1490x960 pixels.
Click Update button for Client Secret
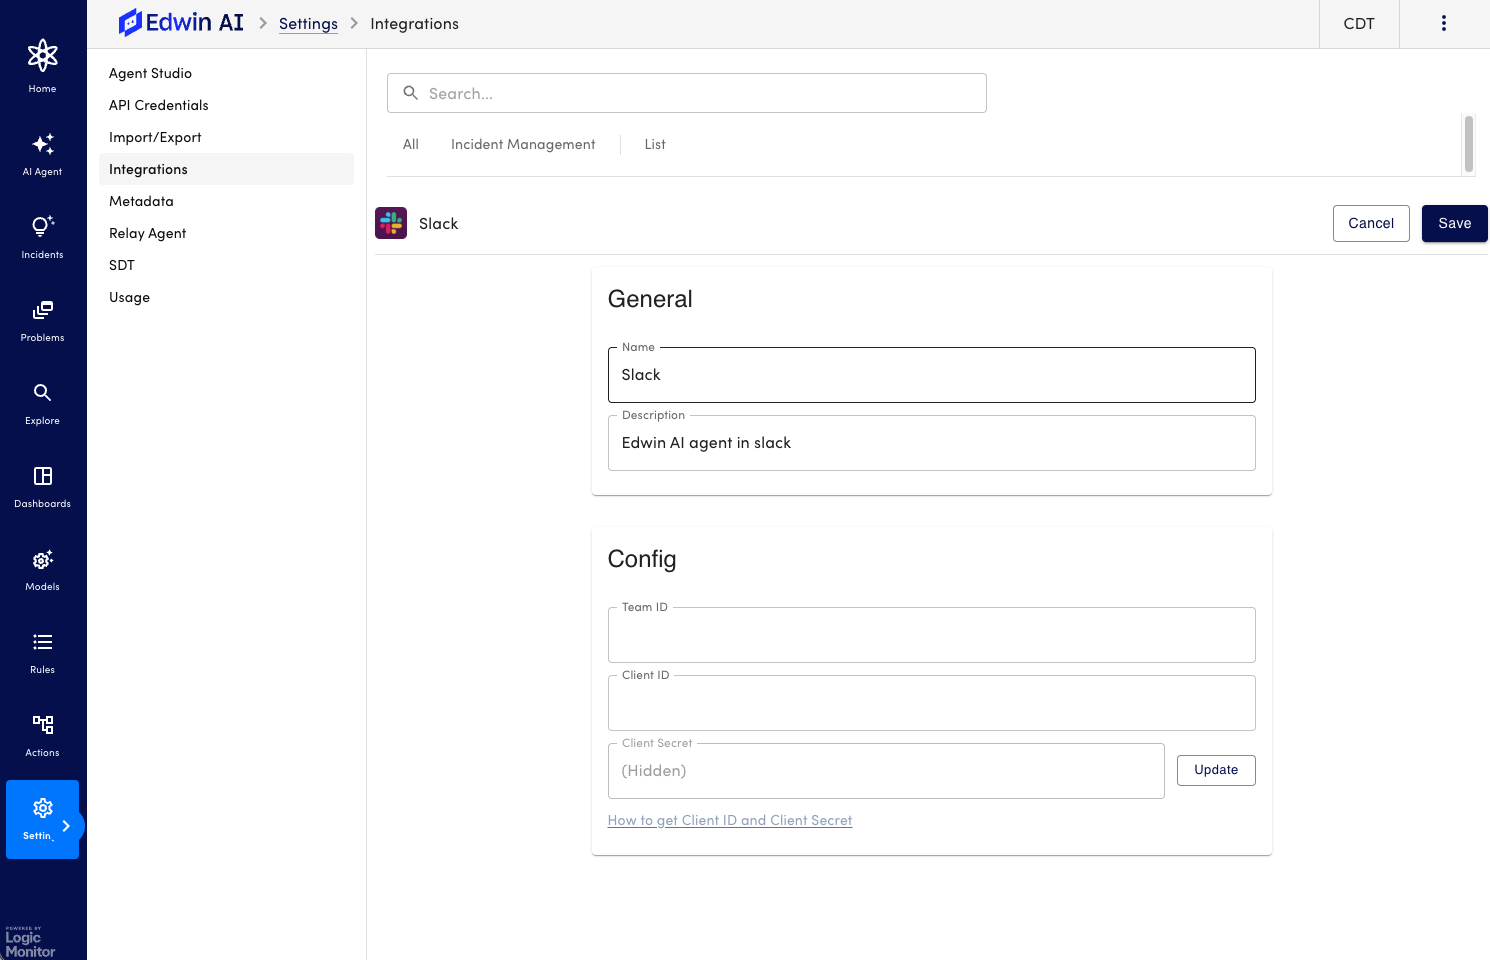coord(1216,770)
